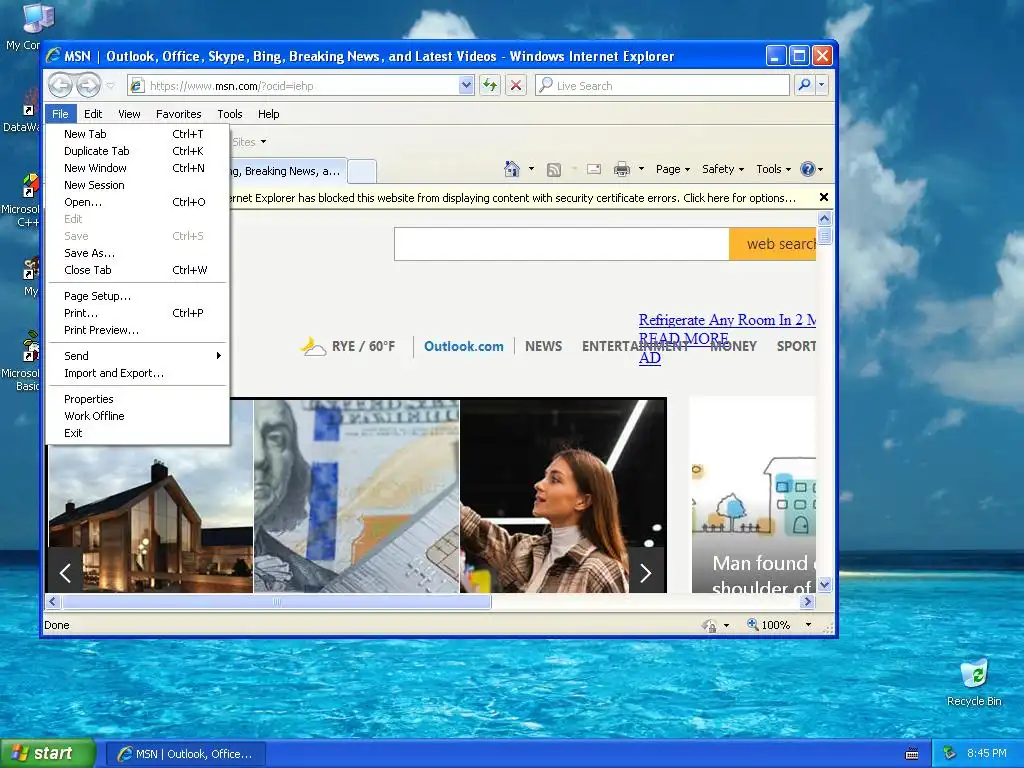Click the page icon in address bar
Viewport: 1024px width, 768px height.
pyautogui.click(x=136, y=86)
